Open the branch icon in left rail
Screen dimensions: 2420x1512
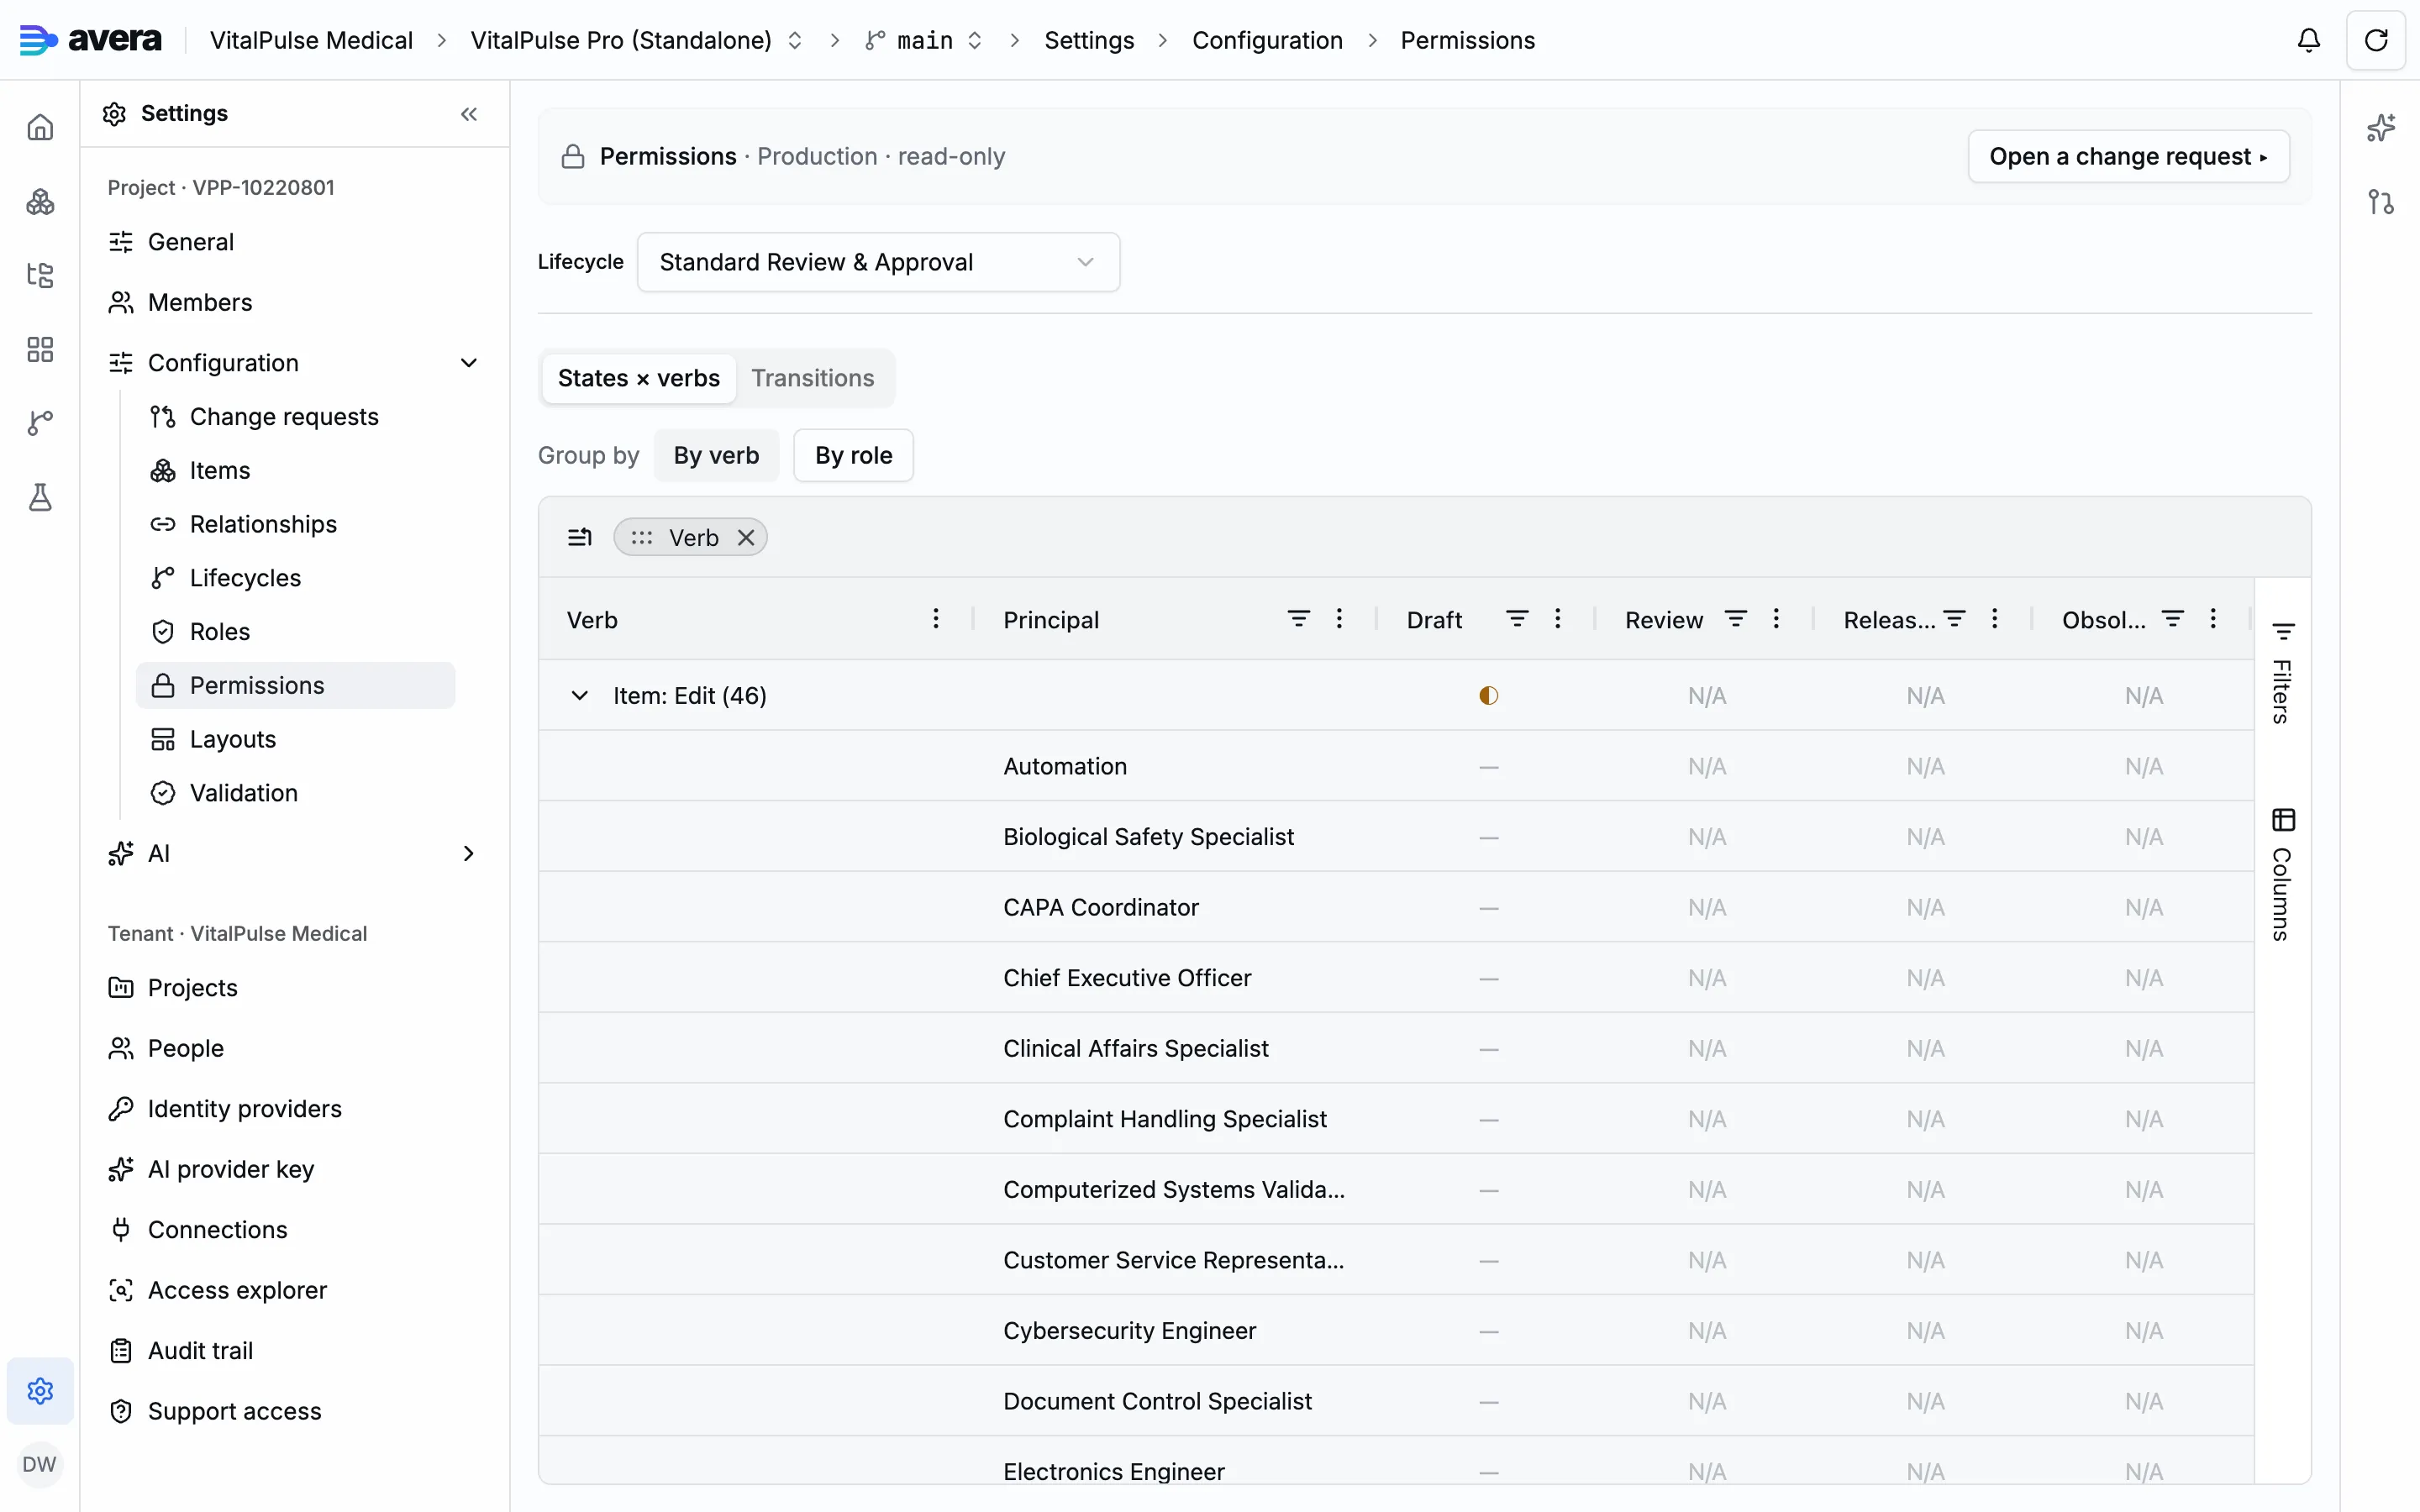[40, 423]
